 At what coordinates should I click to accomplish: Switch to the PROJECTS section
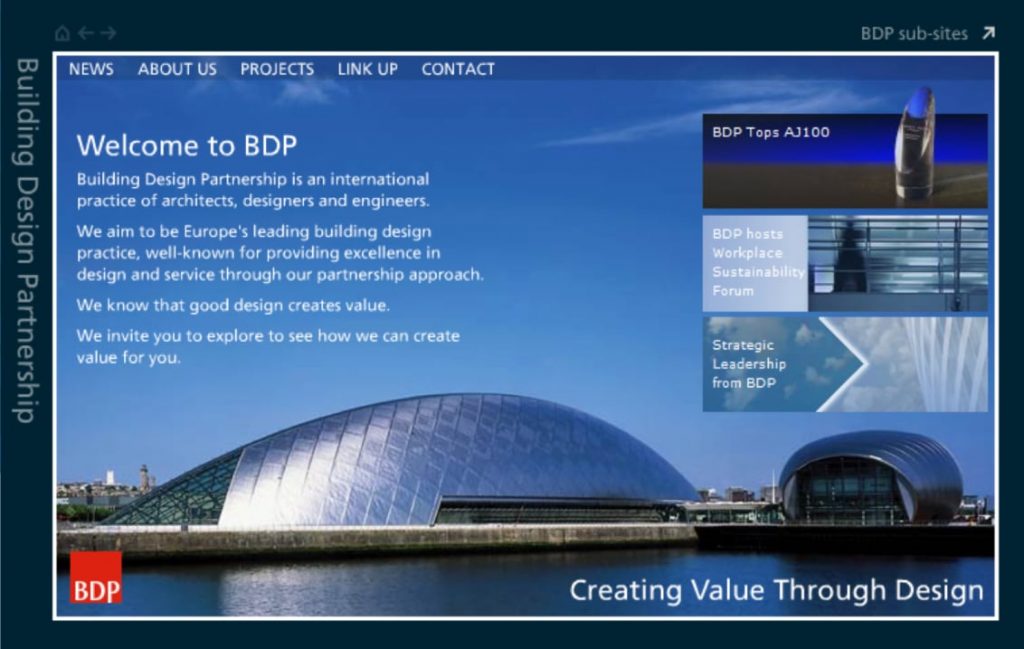coord(276,69)
